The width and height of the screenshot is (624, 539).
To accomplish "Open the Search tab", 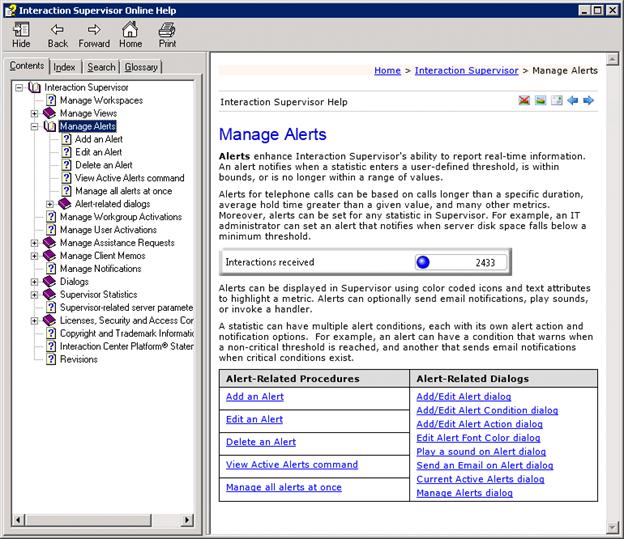I will (x=100, y=67).
